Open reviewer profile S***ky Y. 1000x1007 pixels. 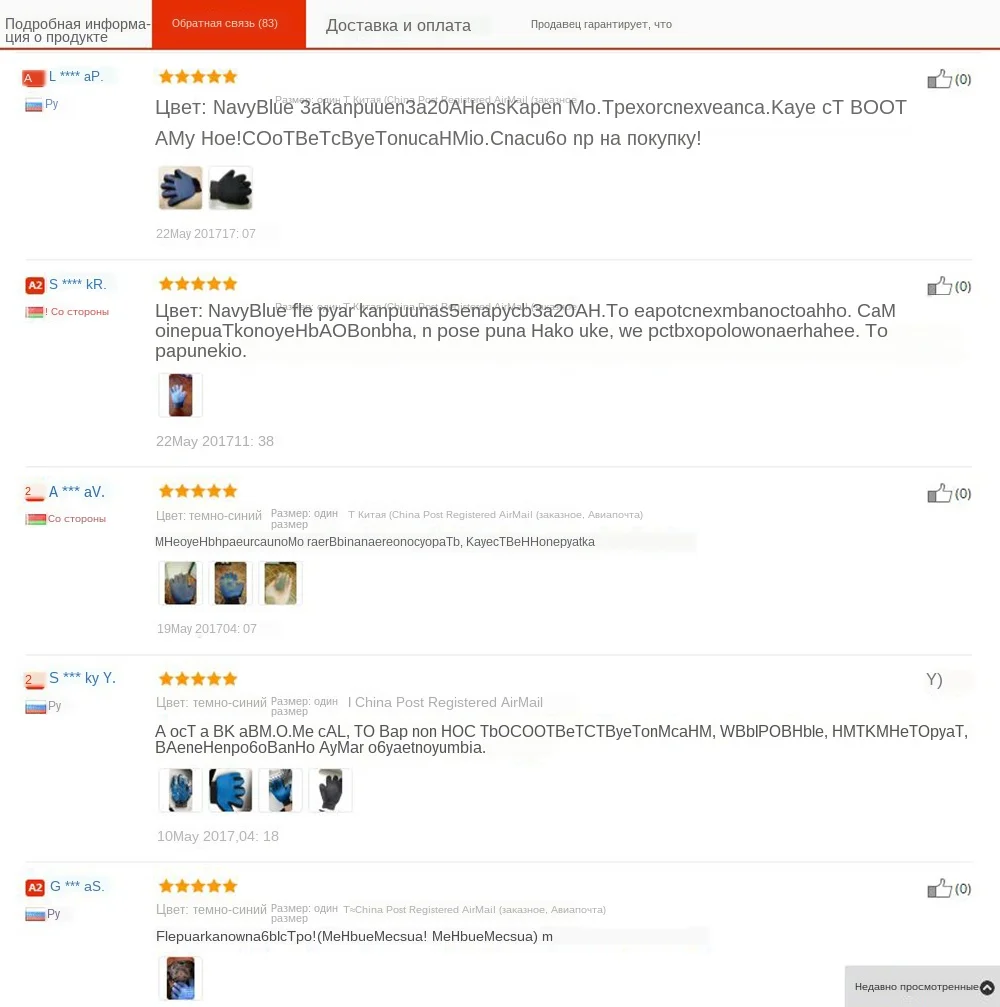82,678
